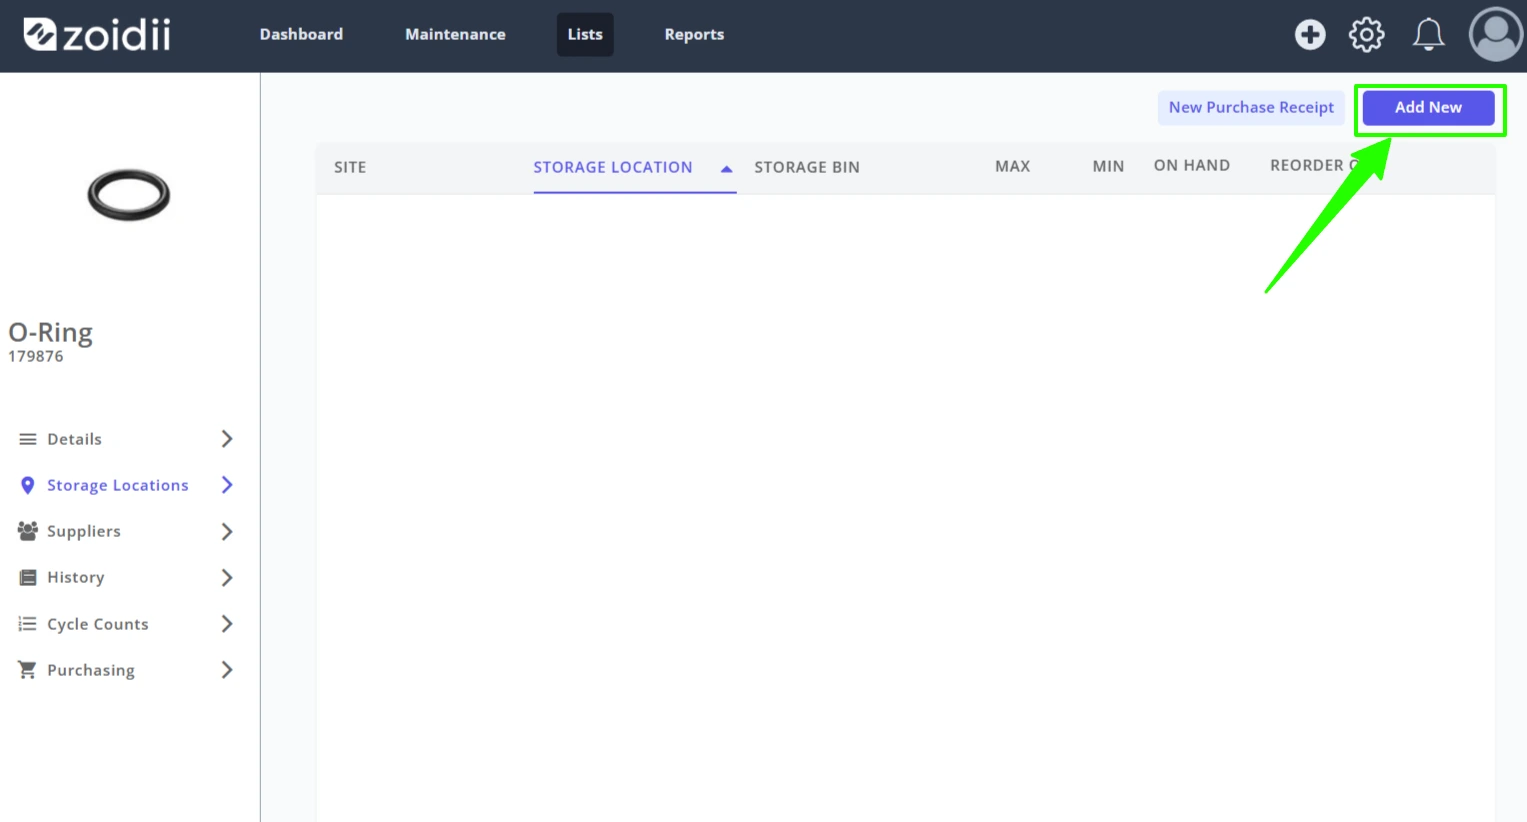1527x822 pixels.
Task: Click the O-Ring part thumbnail
Action: click(x=129, y=194)
